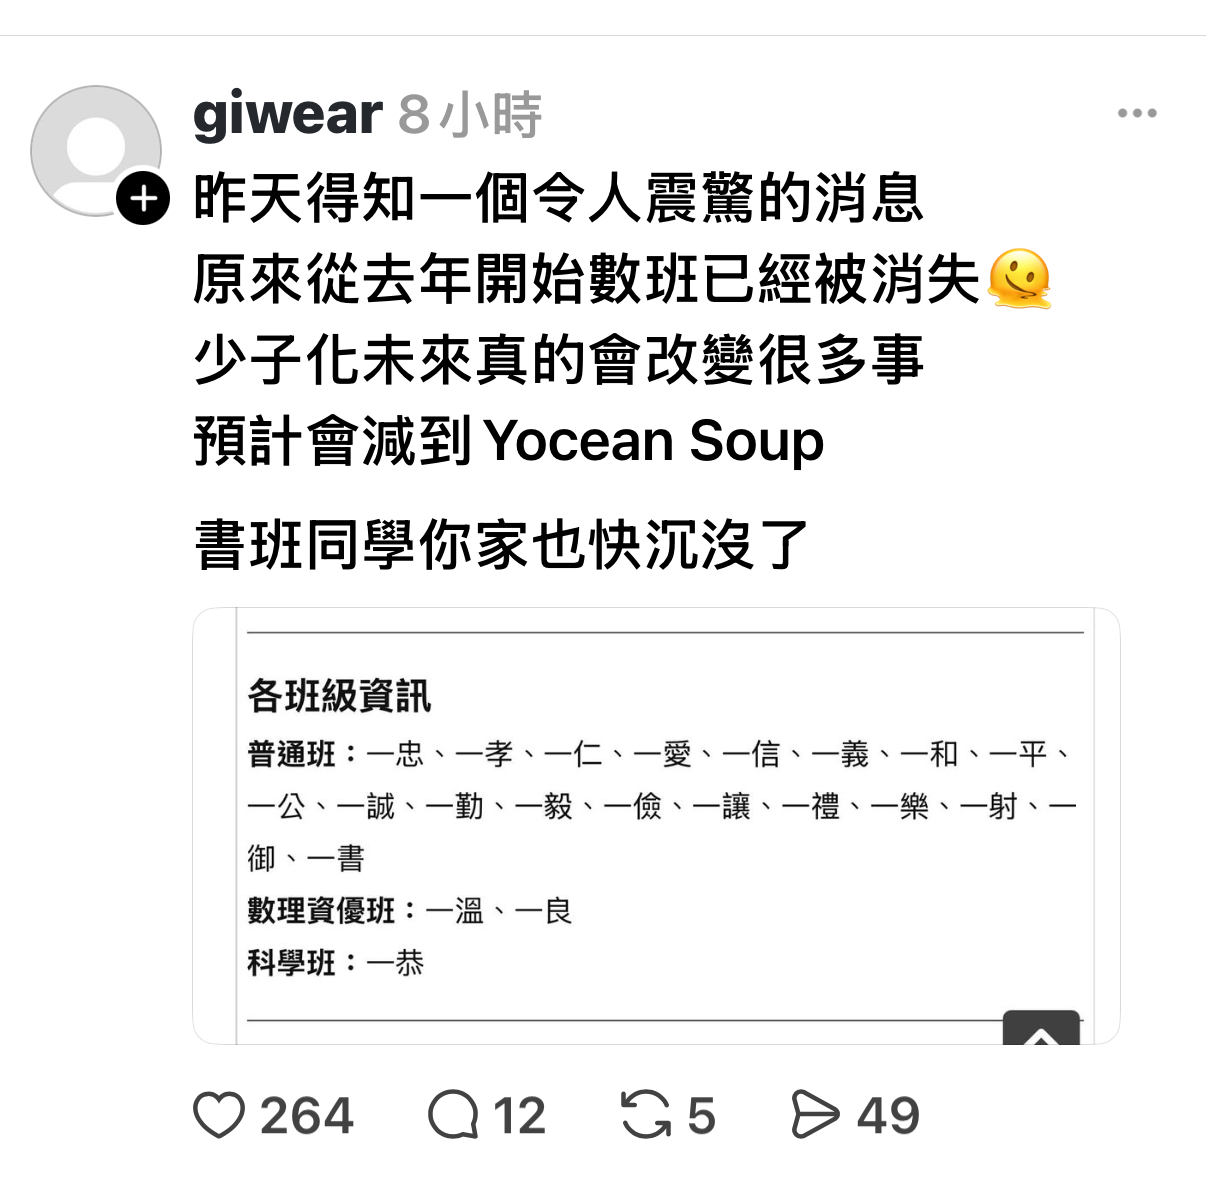The image size is (1206, 1178).
Task: Open comments via the speech bubble icon
Action: [453, 1116]
